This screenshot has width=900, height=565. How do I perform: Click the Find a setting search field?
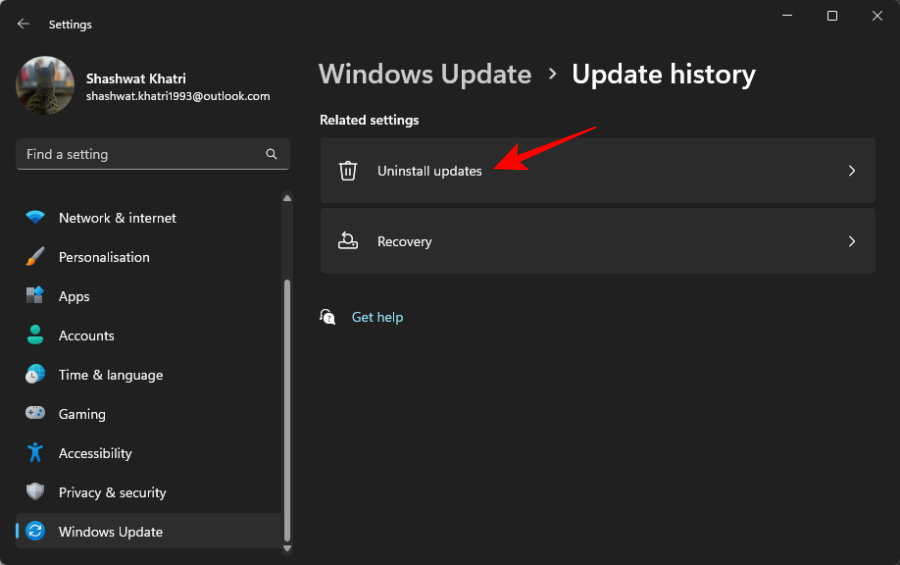point(140,155)
